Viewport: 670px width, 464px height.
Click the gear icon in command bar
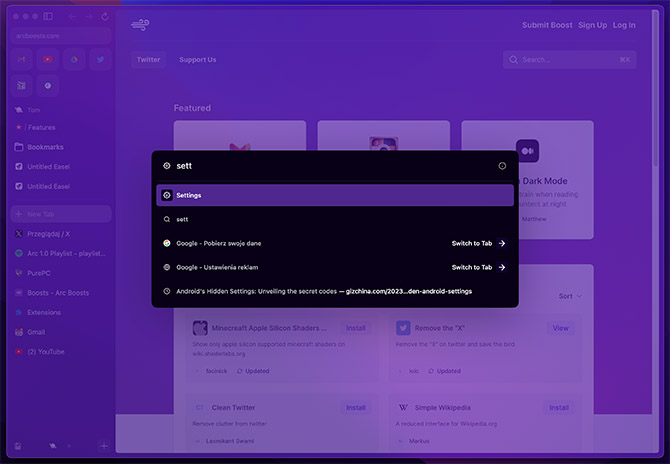[167, 166]
